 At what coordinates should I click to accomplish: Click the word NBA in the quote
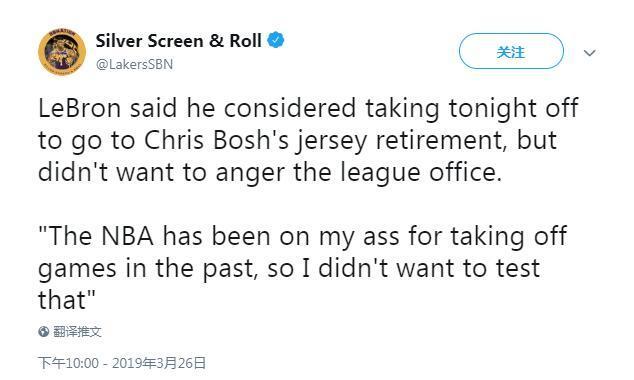(x=127, y=236)
